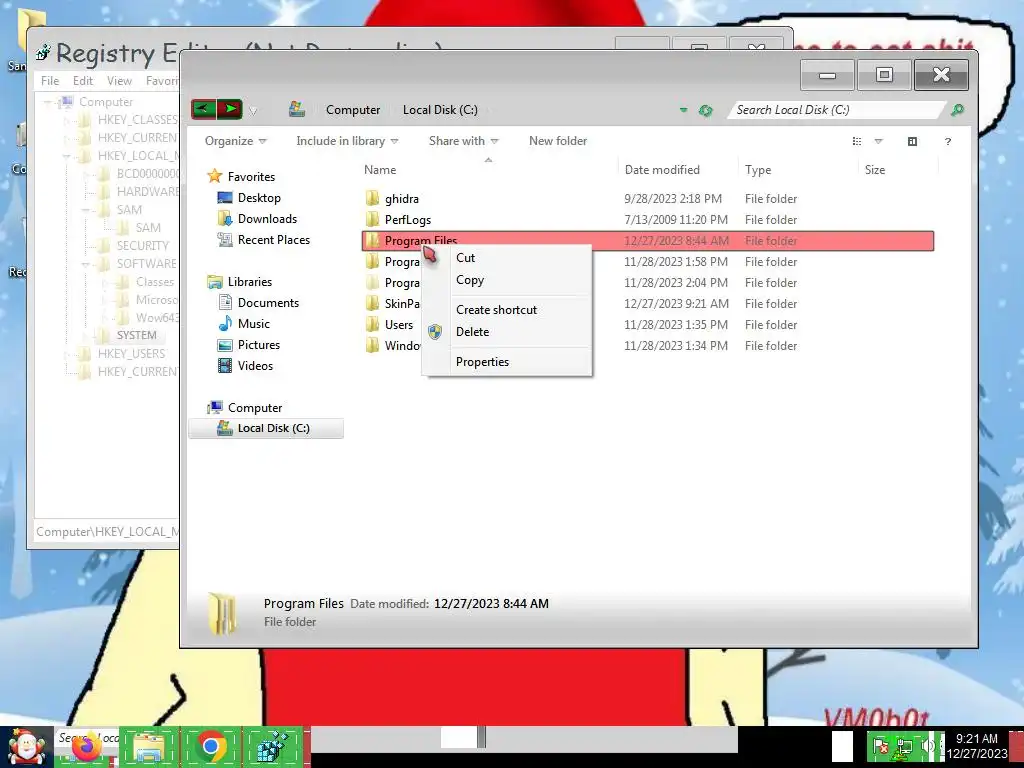The width and height of the screenshot is (1024, 768).
Task: Choose Properties from the context menu
Action: pyautogui.click(x=482, y=362)
